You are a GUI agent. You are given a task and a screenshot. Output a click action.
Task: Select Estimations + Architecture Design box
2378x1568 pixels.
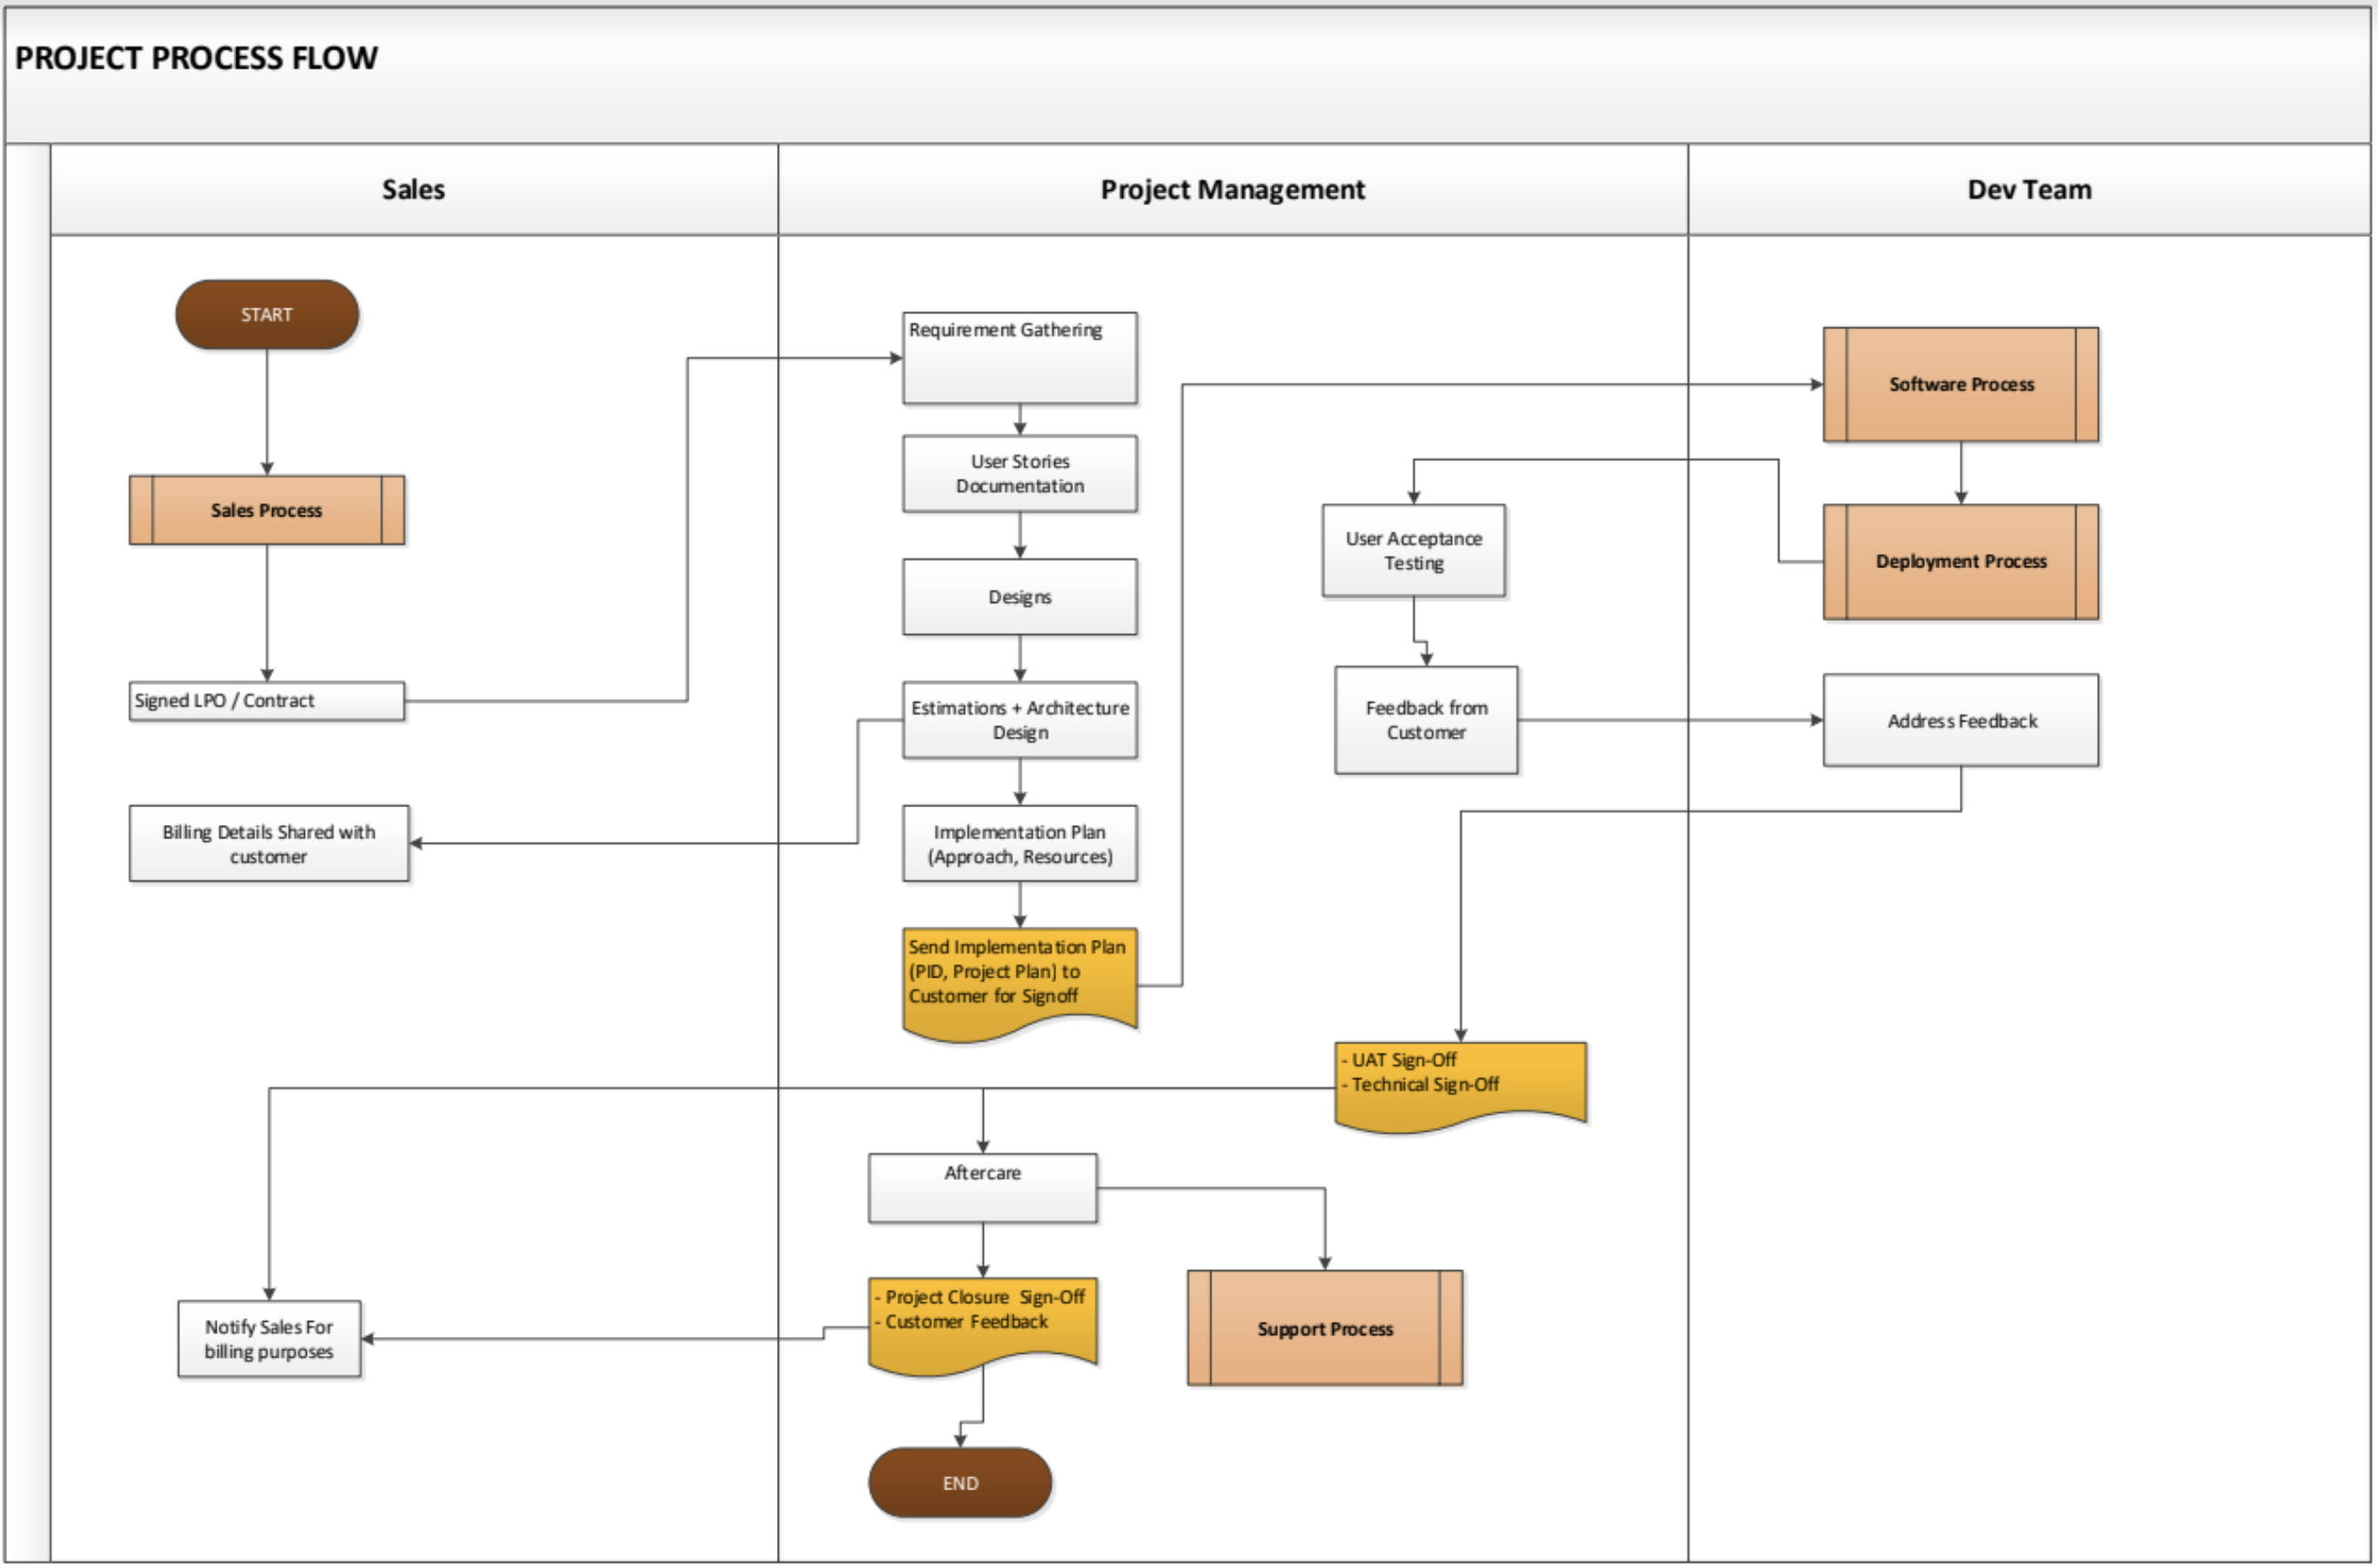click(x=1020, y=720)
